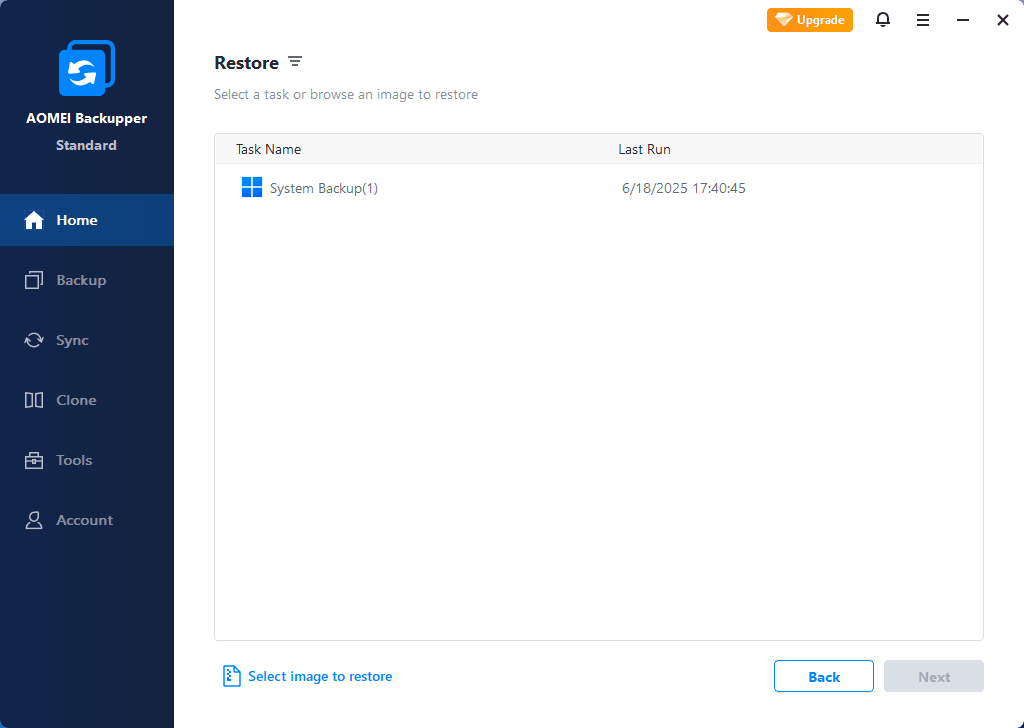Click the Clone icon in sidebar

point(34,400)
